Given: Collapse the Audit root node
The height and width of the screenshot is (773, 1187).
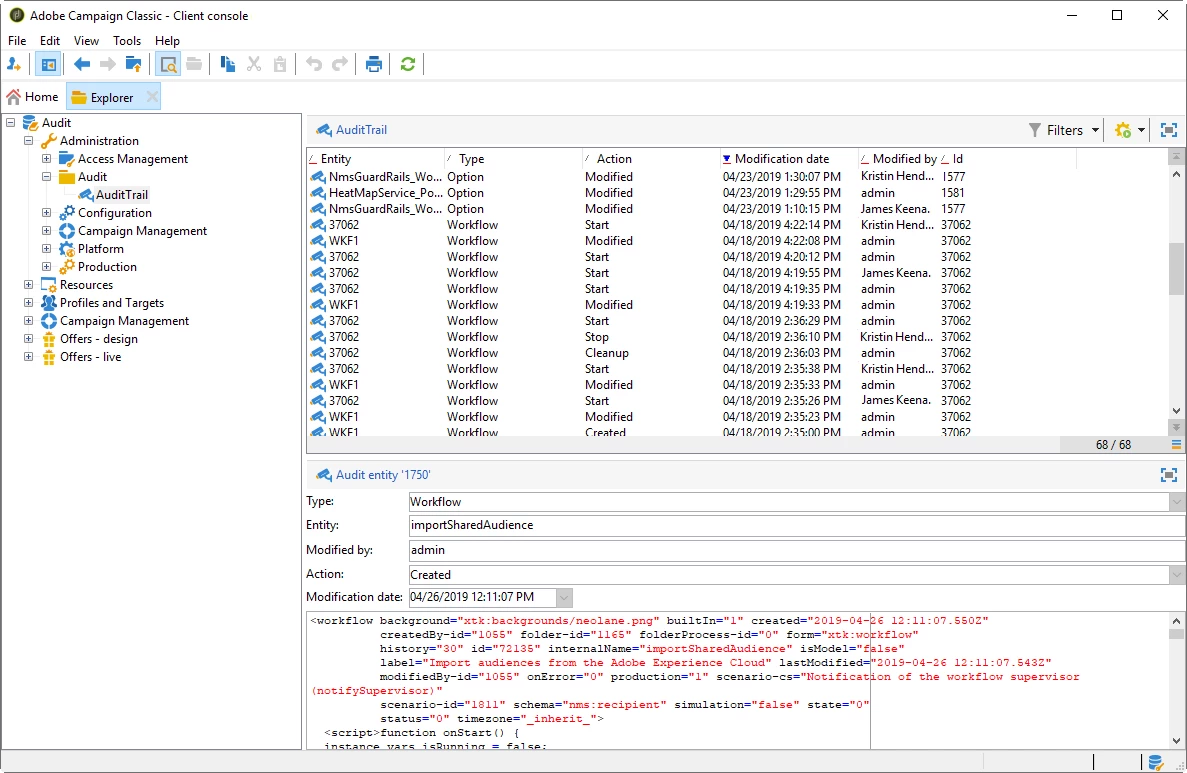Looking at the screenshot, I should (x=11, y=123).
